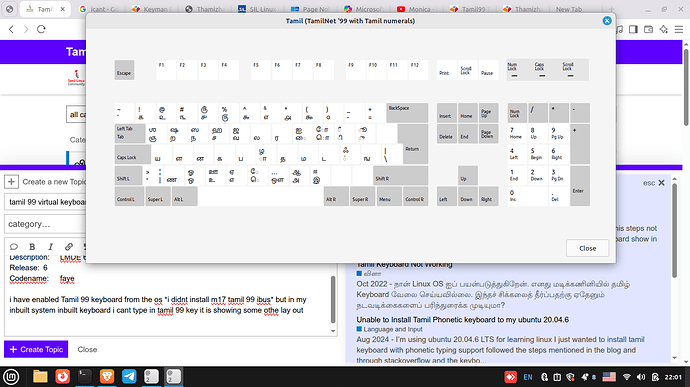Click the Shift L key in the layout
The image size is (690, 387).
point(128,175)
